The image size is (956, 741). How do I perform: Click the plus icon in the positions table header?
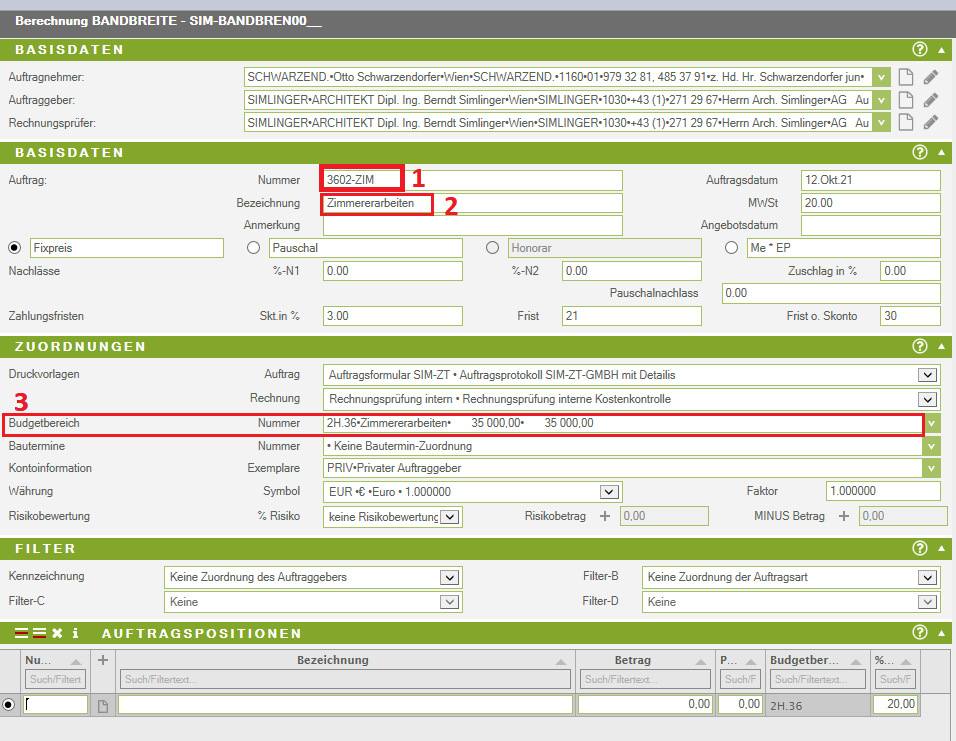[102, 660]
